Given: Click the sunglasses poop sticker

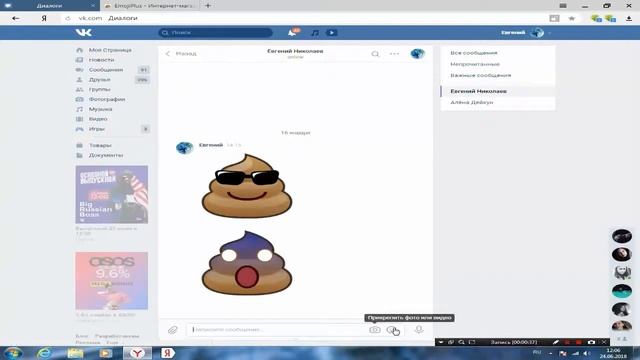Looking at the screenshot, I should (247, 186).
